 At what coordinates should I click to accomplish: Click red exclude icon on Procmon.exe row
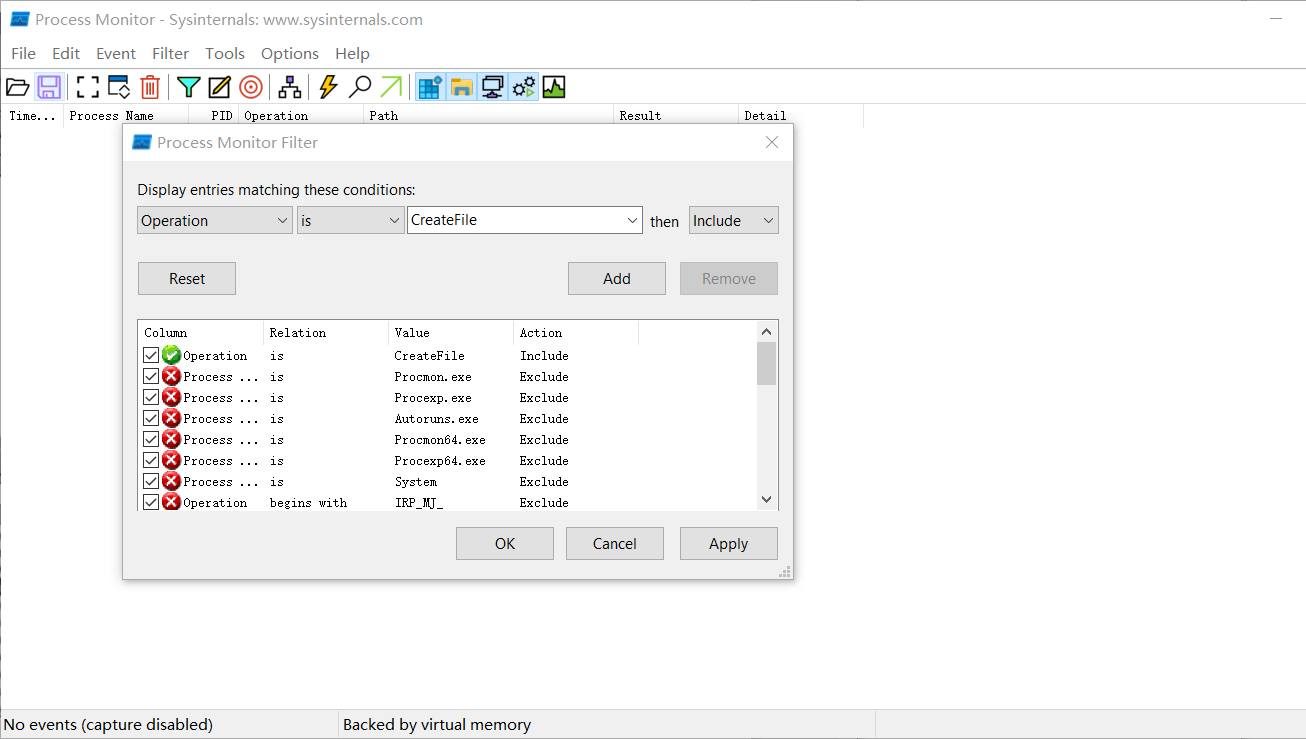click(x=171, y=376)
